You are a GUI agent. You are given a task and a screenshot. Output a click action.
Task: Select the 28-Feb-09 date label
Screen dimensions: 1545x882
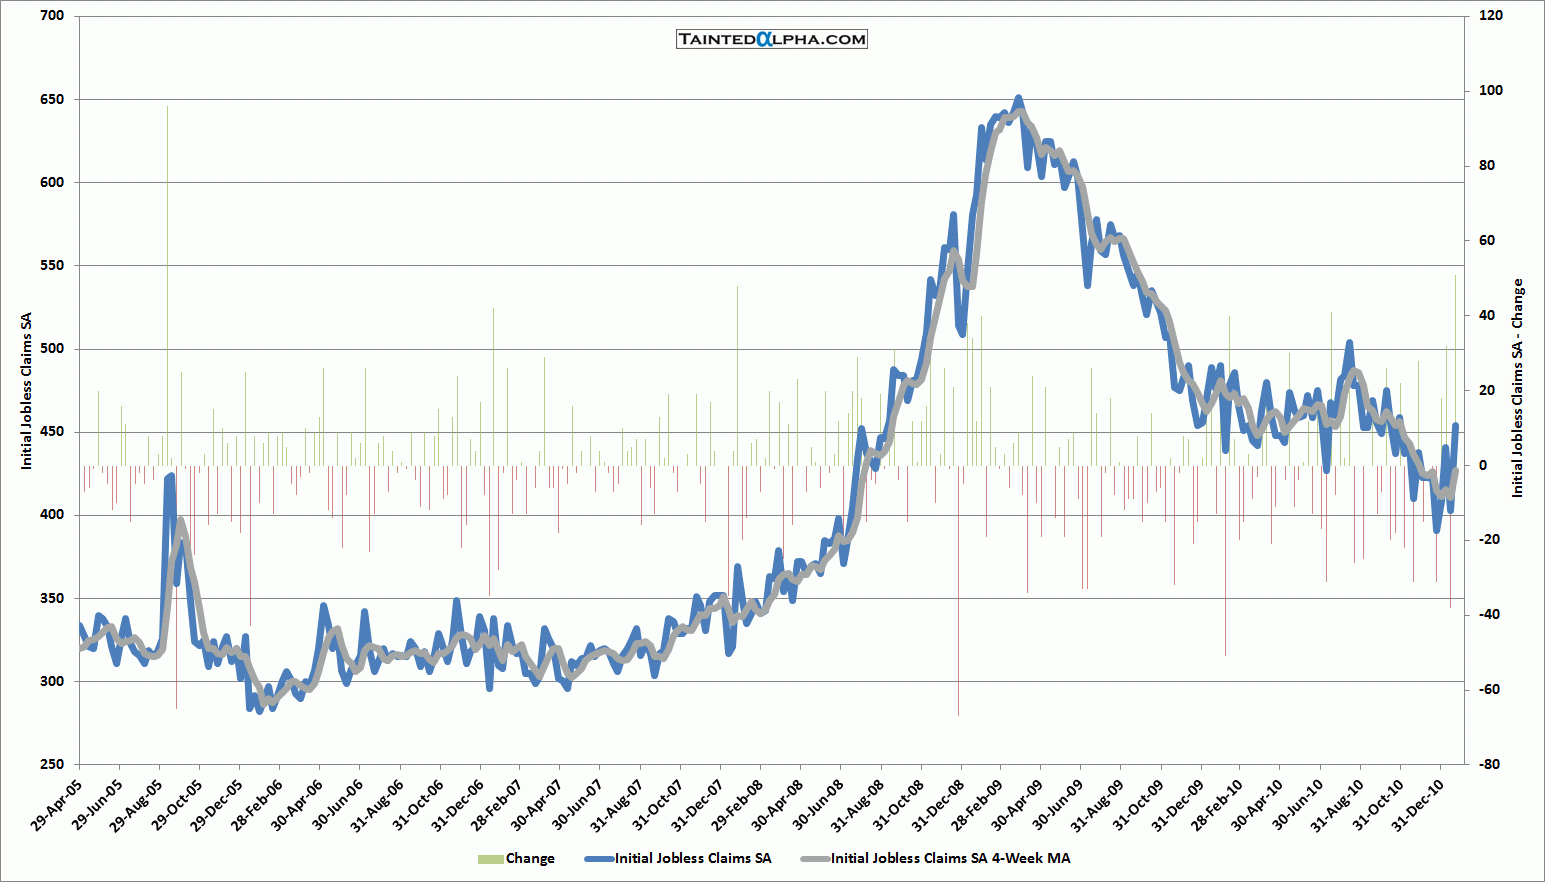tap(975, 806)
